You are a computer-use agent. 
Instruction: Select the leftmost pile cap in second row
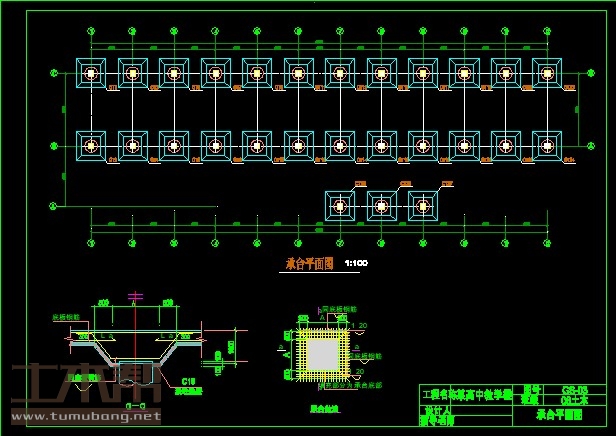click(91, 145)
